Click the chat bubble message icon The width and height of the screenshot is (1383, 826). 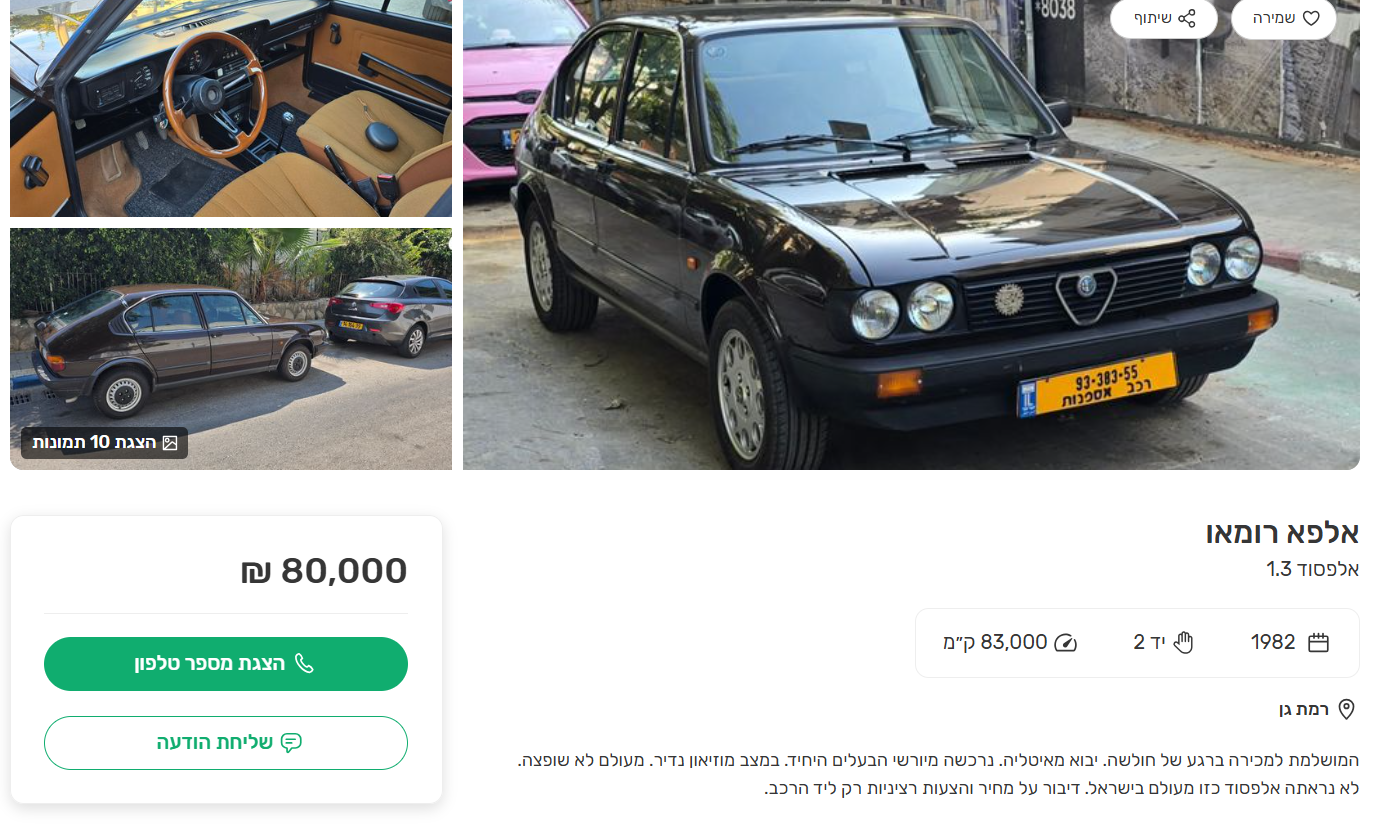291,743
